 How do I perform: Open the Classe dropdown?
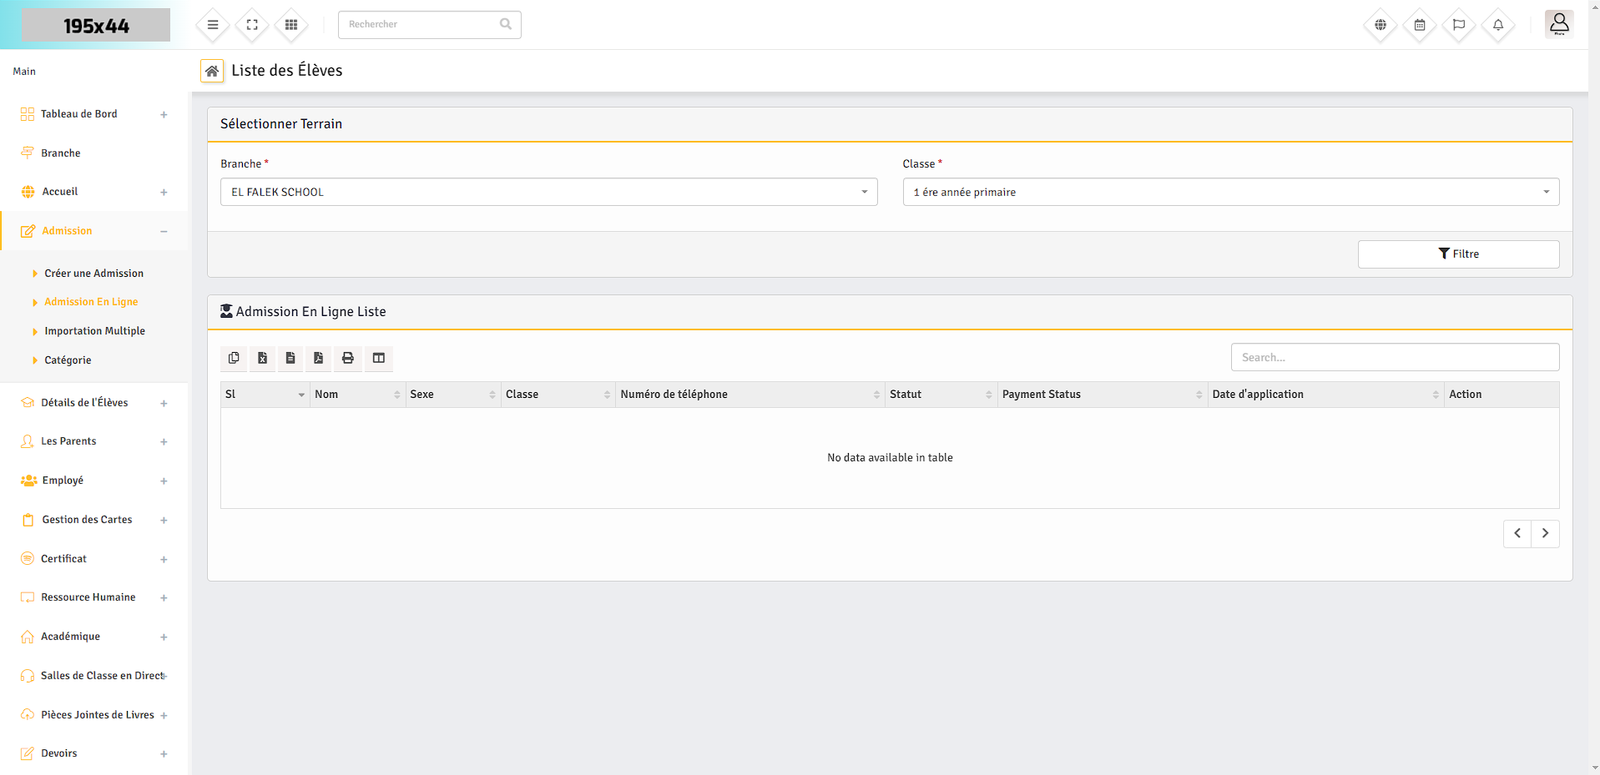[1230, 192]
